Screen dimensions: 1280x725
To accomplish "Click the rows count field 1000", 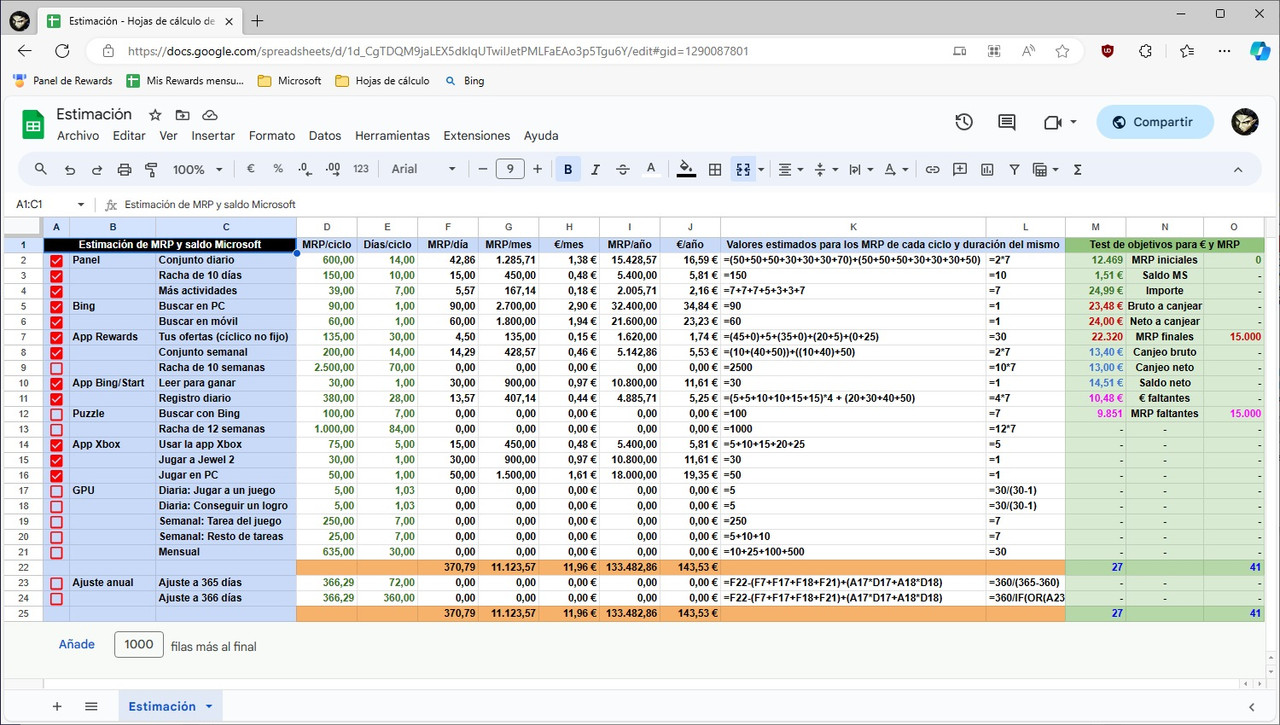I will click(139, 645).
